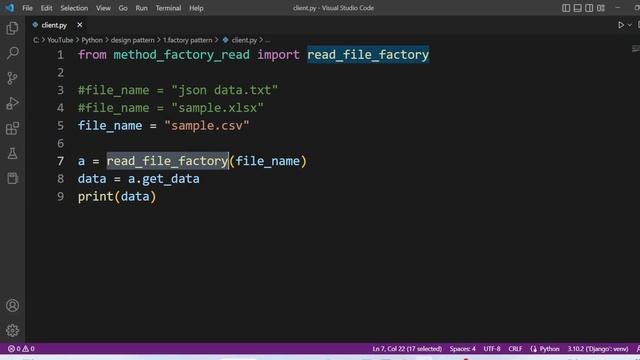This screenshot has width=640, height=360.
Task: Toggle the secondary side bar layout icon
Action: click(589, 8)
